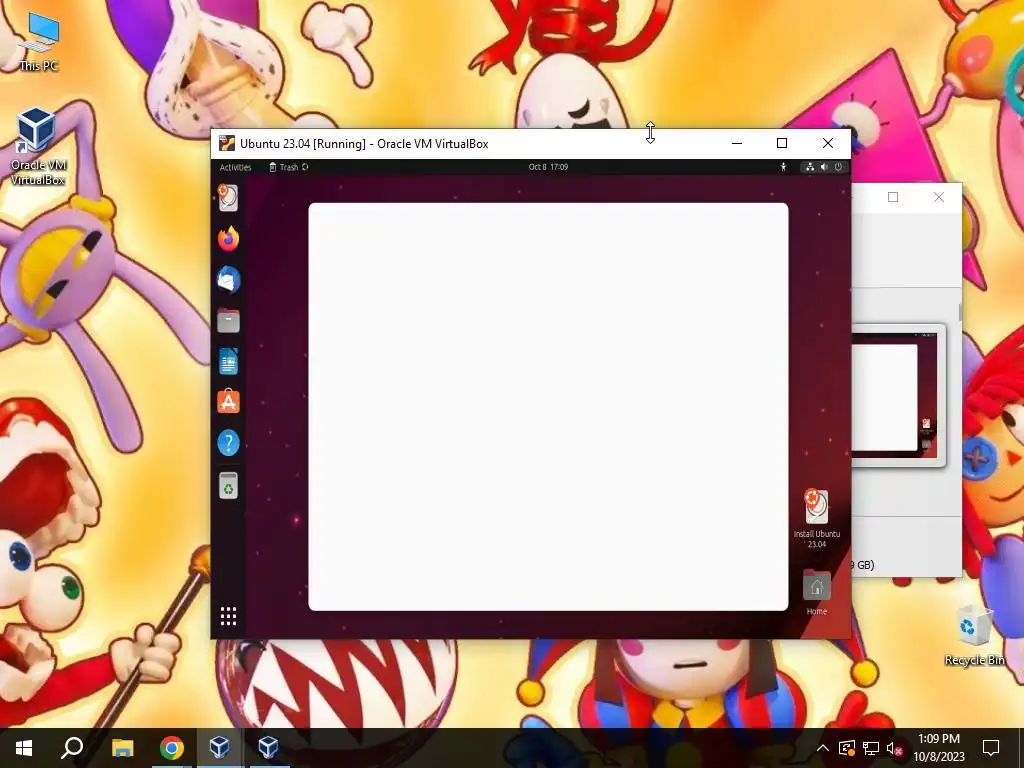
Task: Open the Ubuntu installer icon in the dock
Action: pos(228,198)
